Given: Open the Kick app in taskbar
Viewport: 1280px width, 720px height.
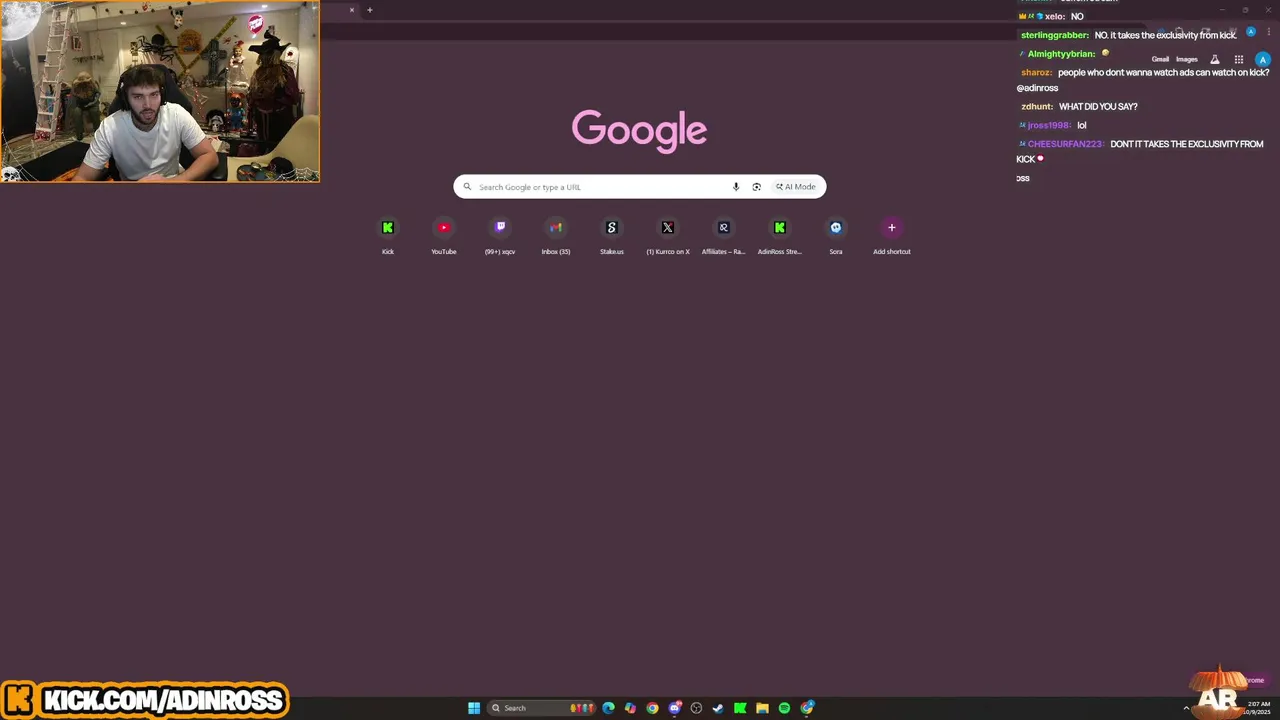Looking at the screenshot, I should (x=740, y=708).
